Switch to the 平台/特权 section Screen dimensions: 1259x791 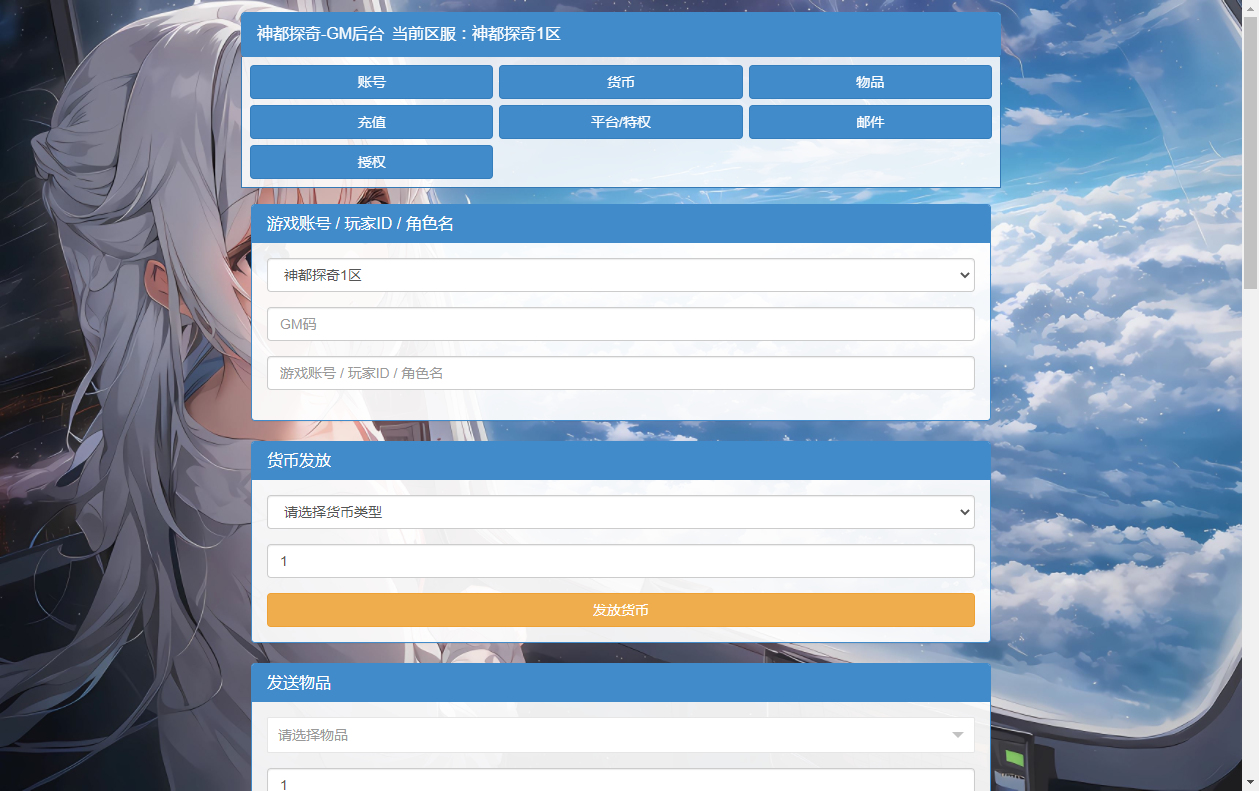pyautogui.click(x=621, y=122)
